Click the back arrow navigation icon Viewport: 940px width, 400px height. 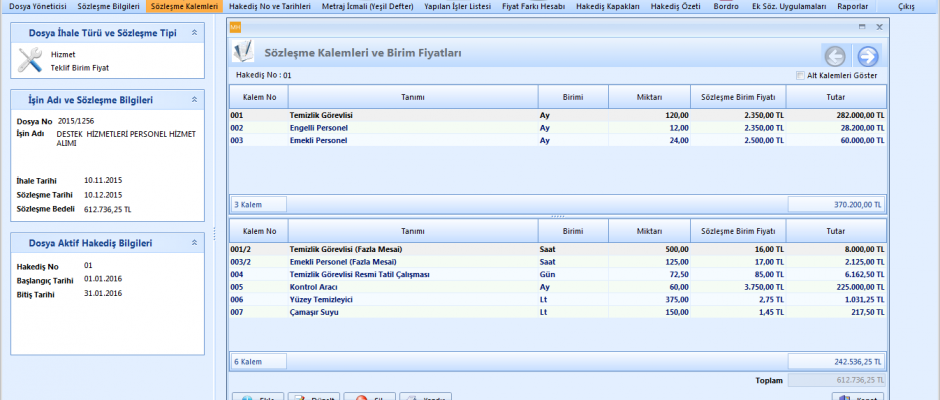pos(834,57)
